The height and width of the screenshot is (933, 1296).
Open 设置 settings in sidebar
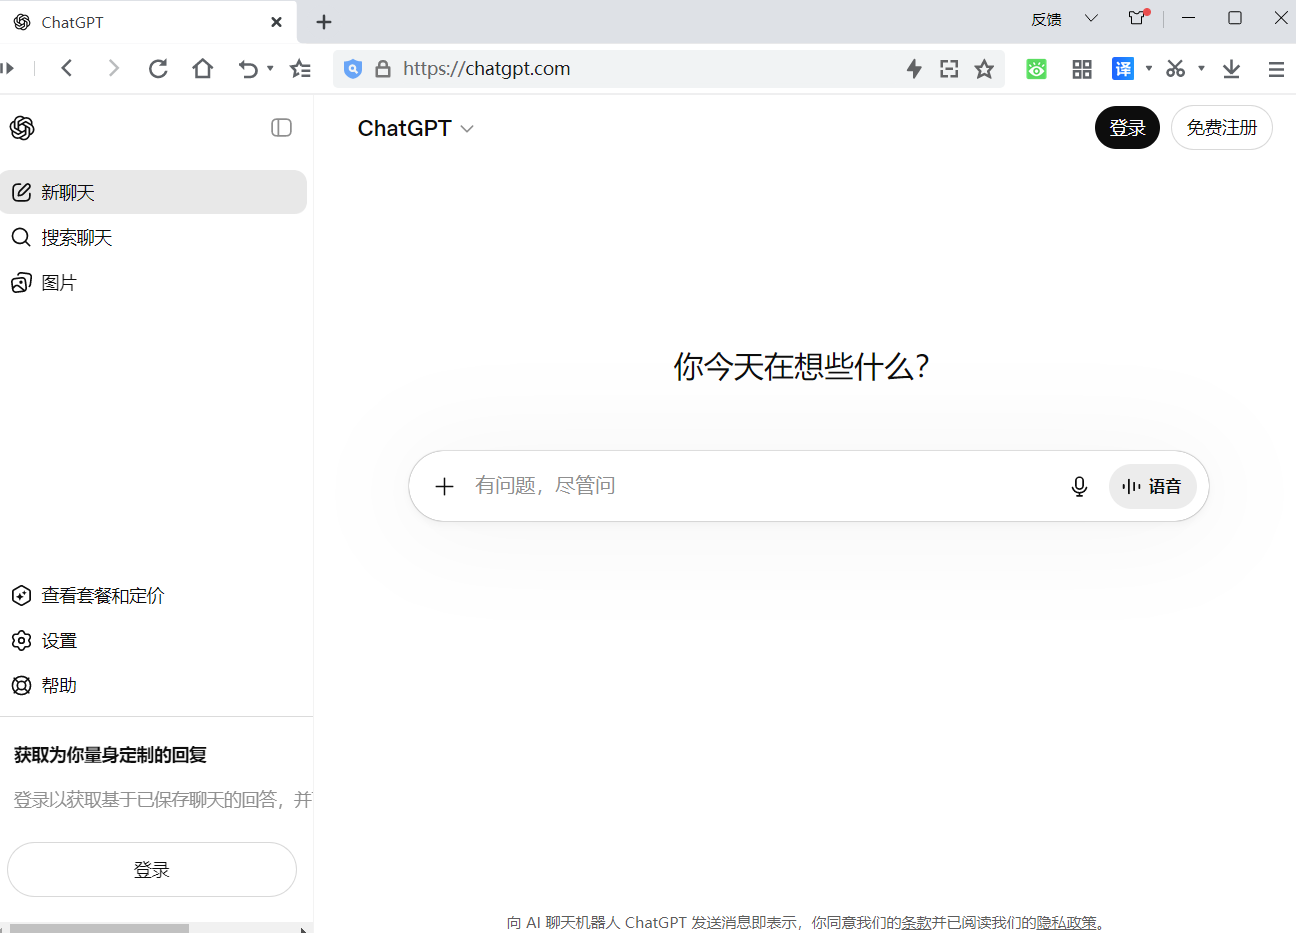click(153, 641)
